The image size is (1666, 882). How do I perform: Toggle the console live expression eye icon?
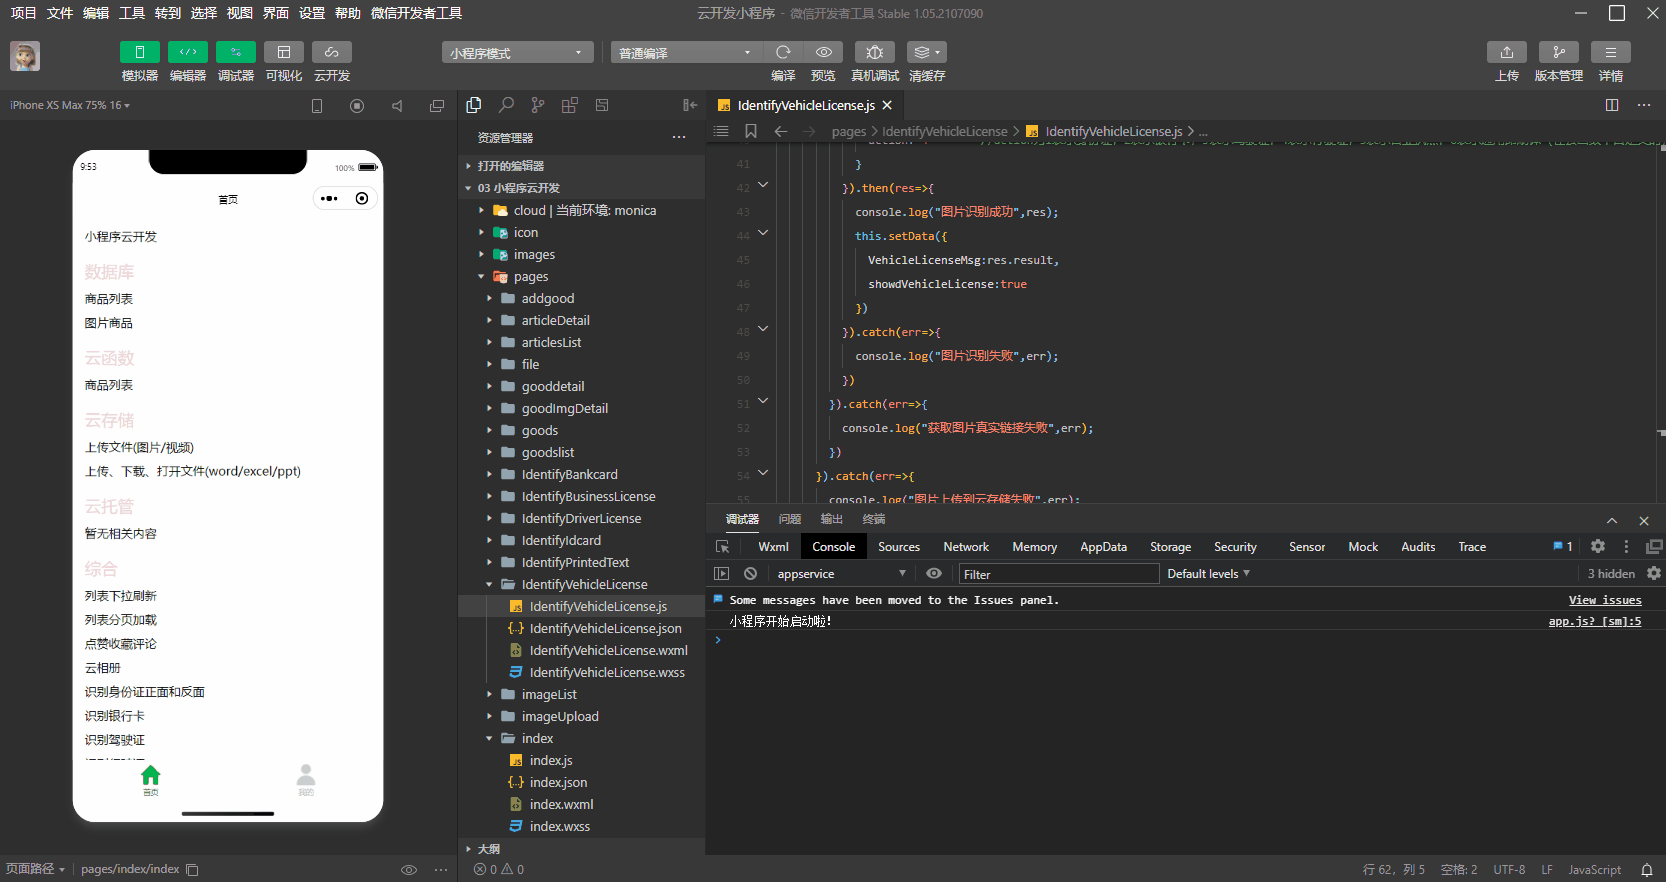934,574
